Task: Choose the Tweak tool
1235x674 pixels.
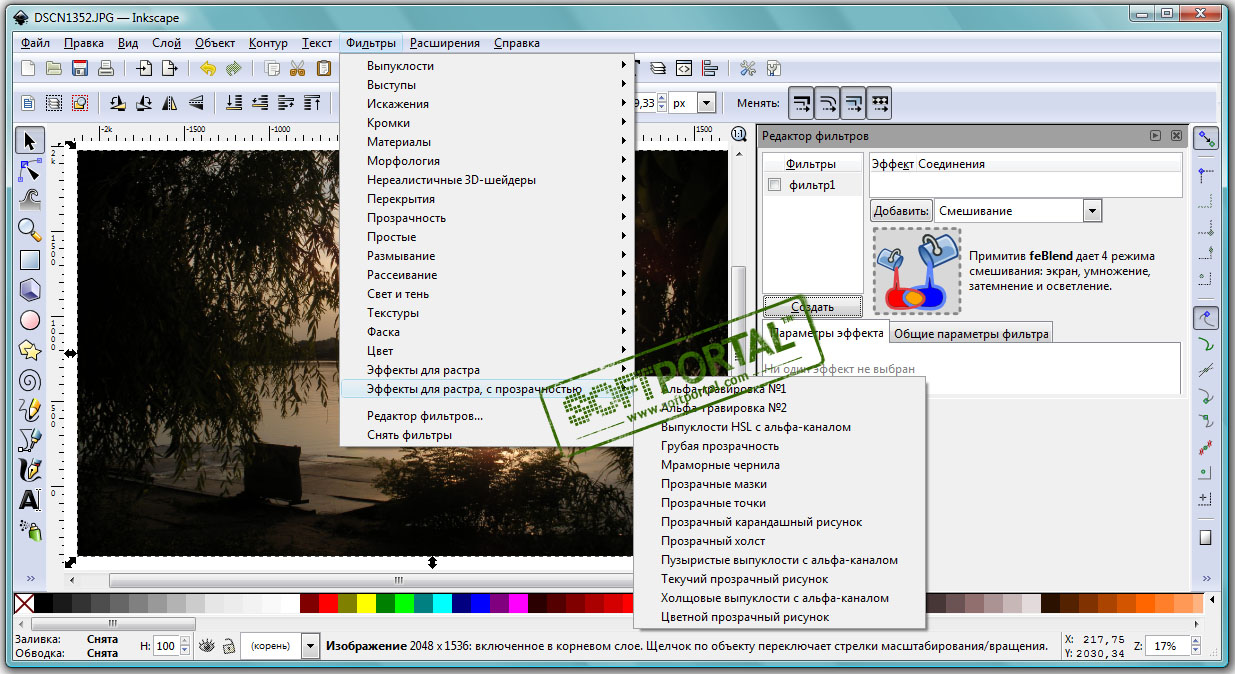Action: [30, 199]
